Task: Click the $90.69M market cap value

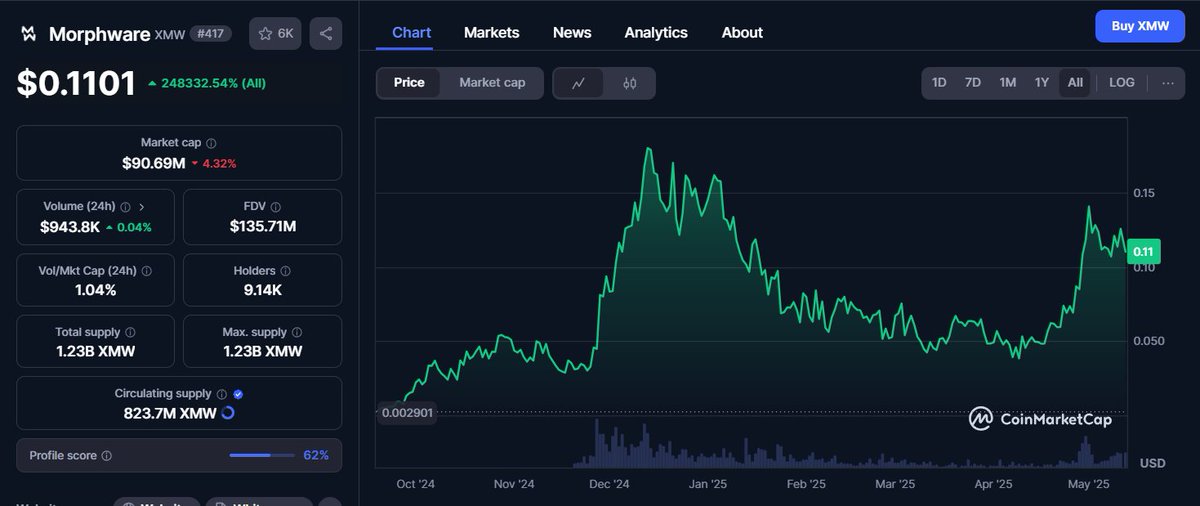Action: pos(154,162)
